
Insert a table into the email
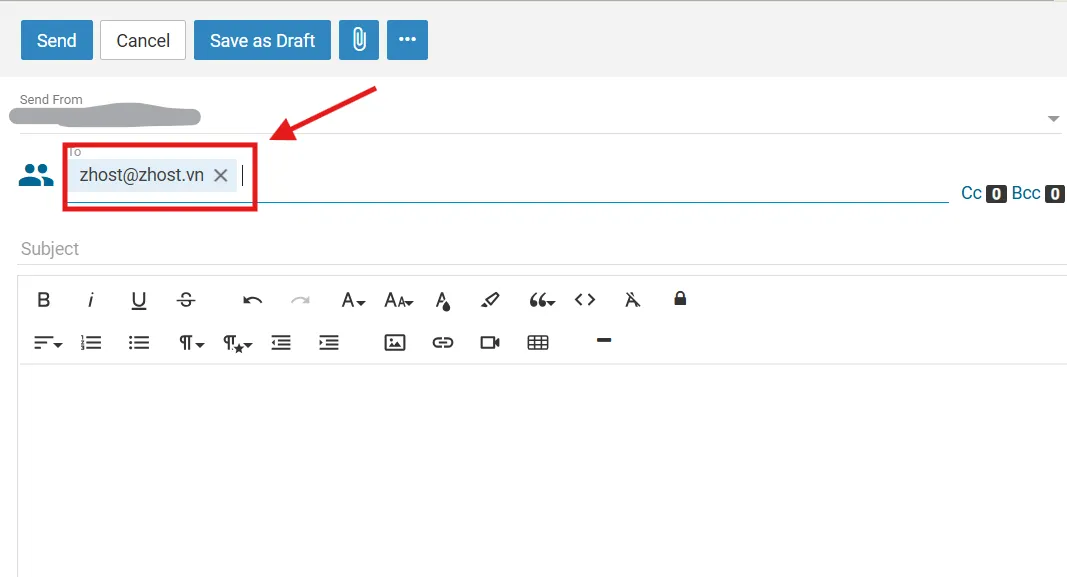pos(538,342)
